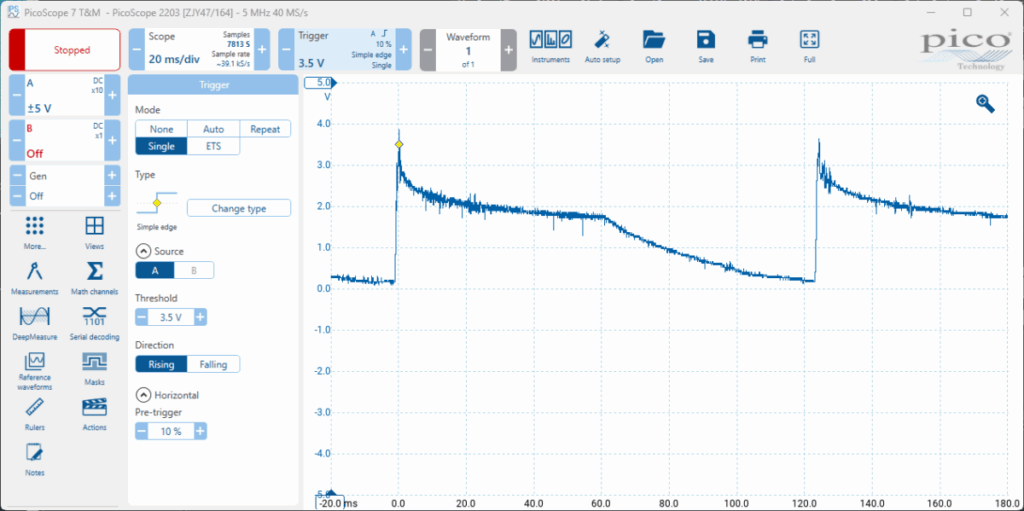This screenshot has width=1024, height=511.
Task: Open the Serial decoding tool
Action: click(x=95, y=322)
